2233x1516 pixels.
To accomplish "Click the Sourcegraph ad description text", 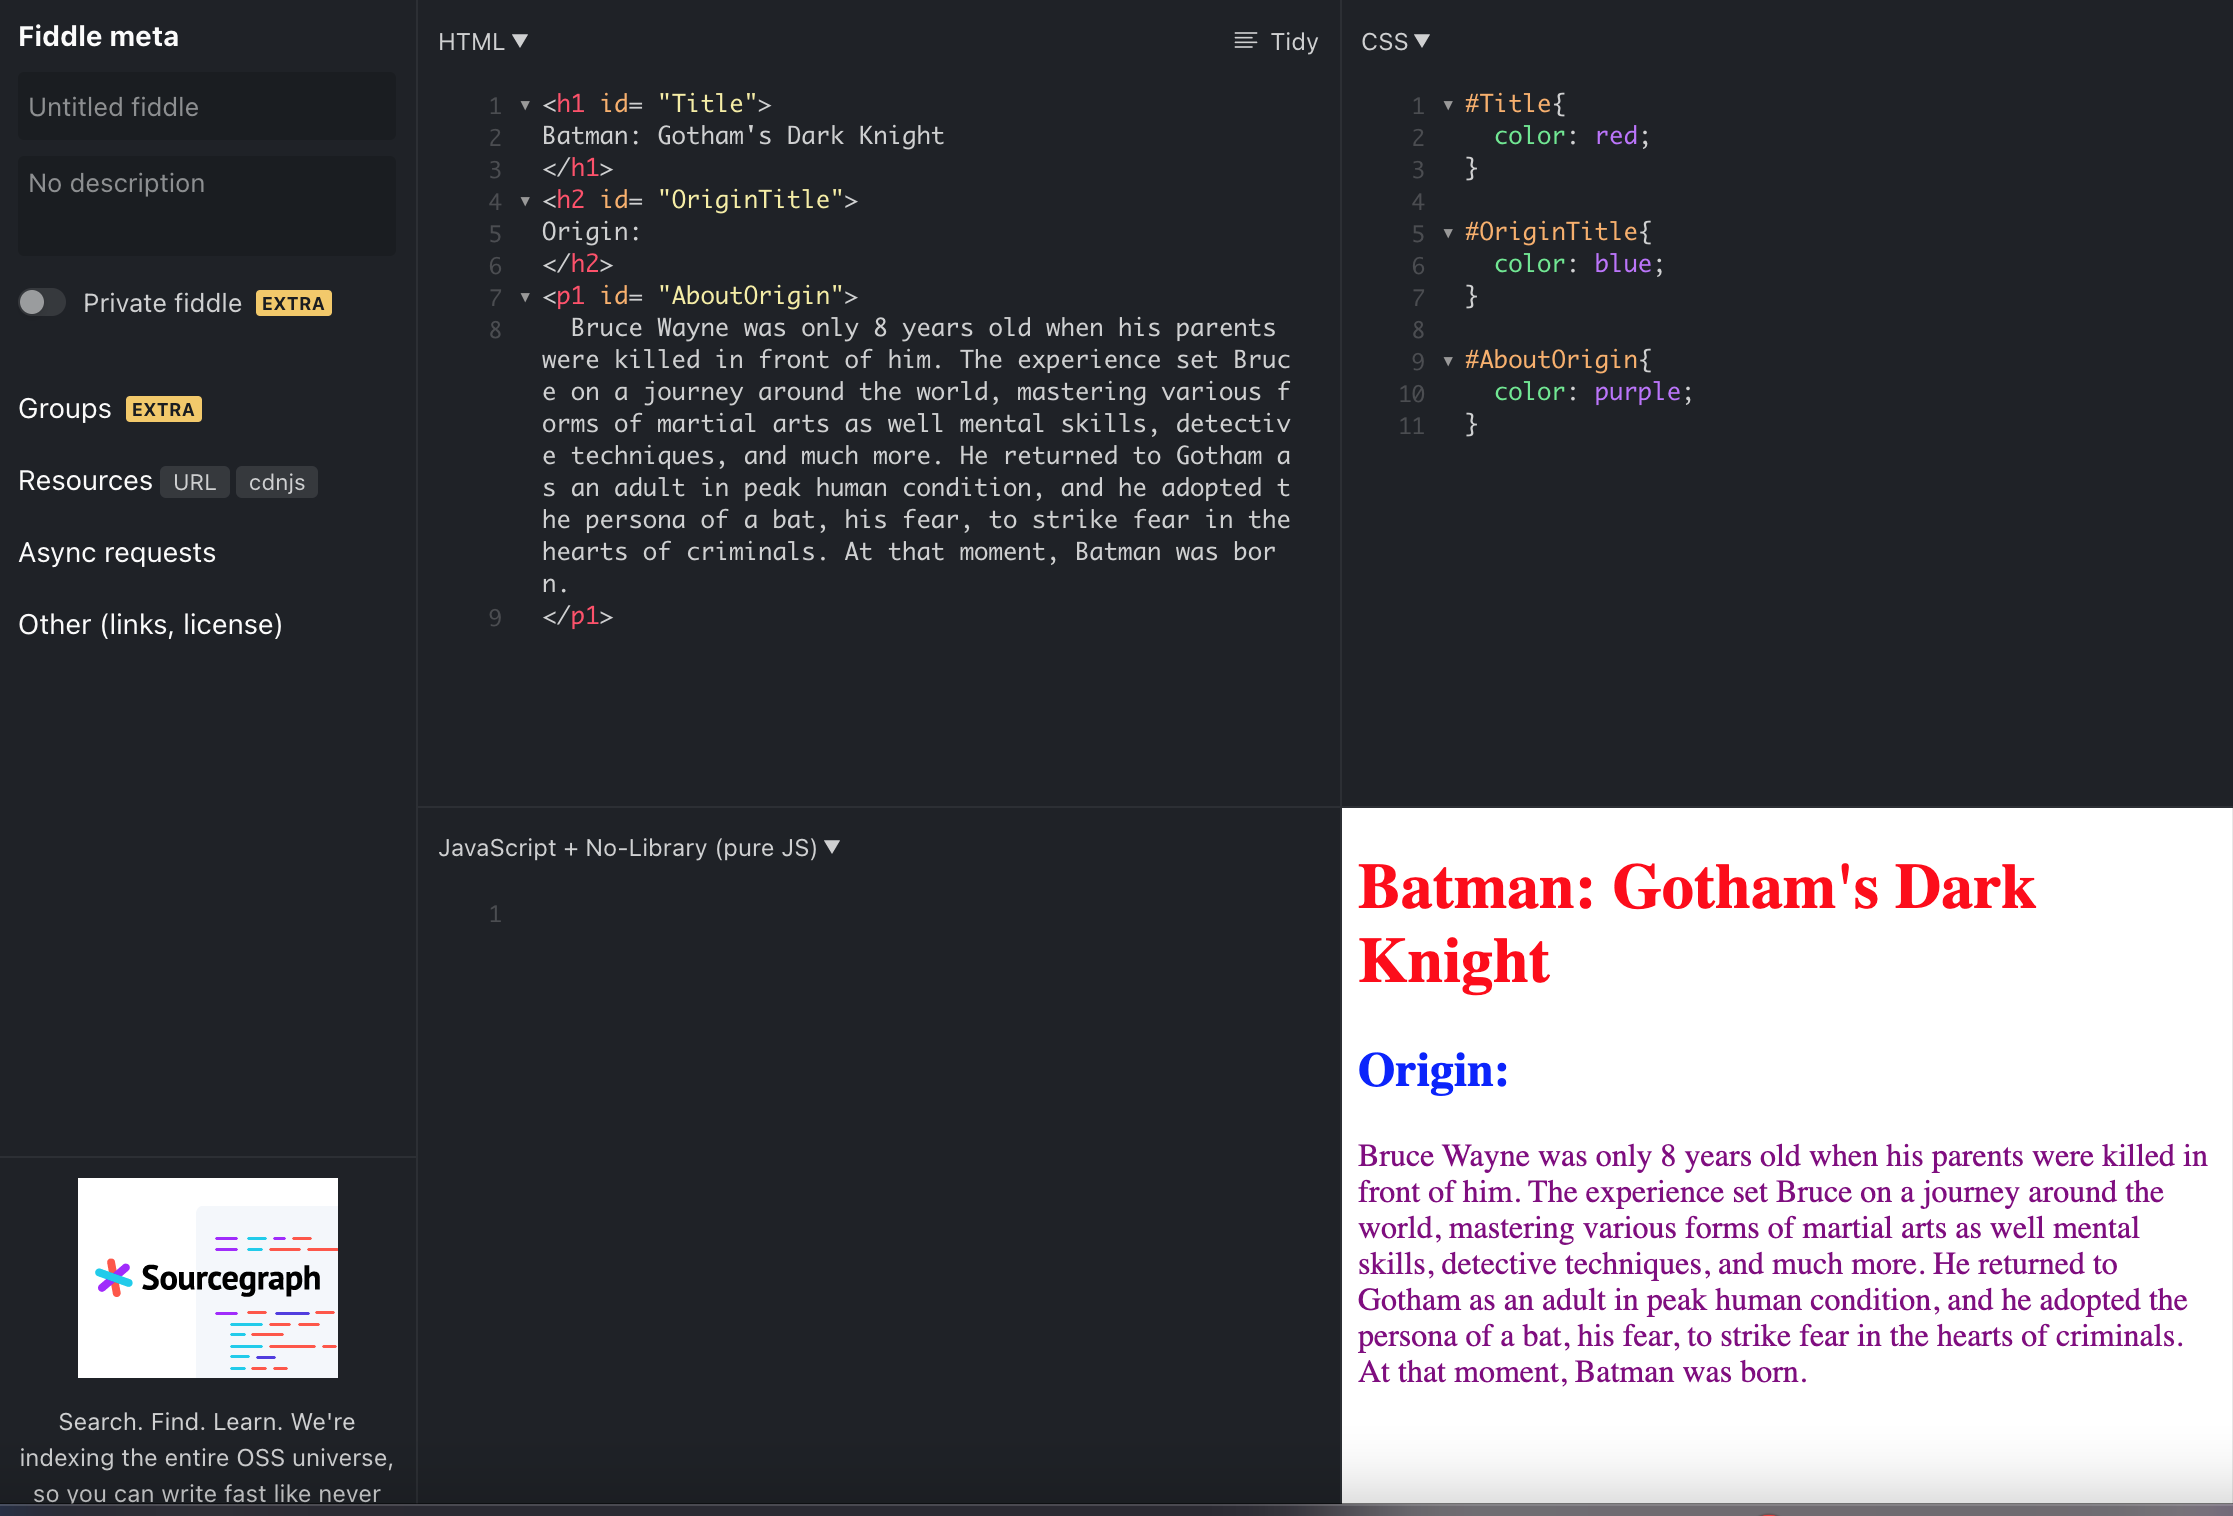I will tap(207, 1457).
